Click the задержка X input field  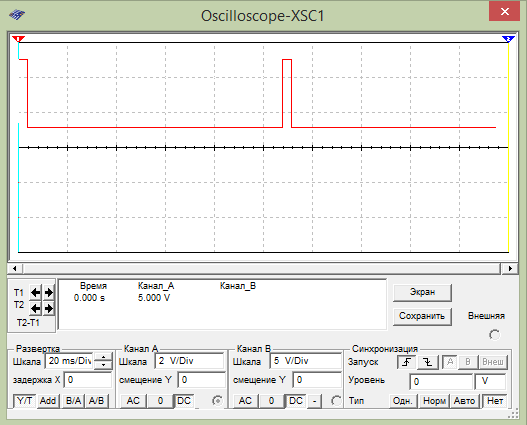pos(88,380)
